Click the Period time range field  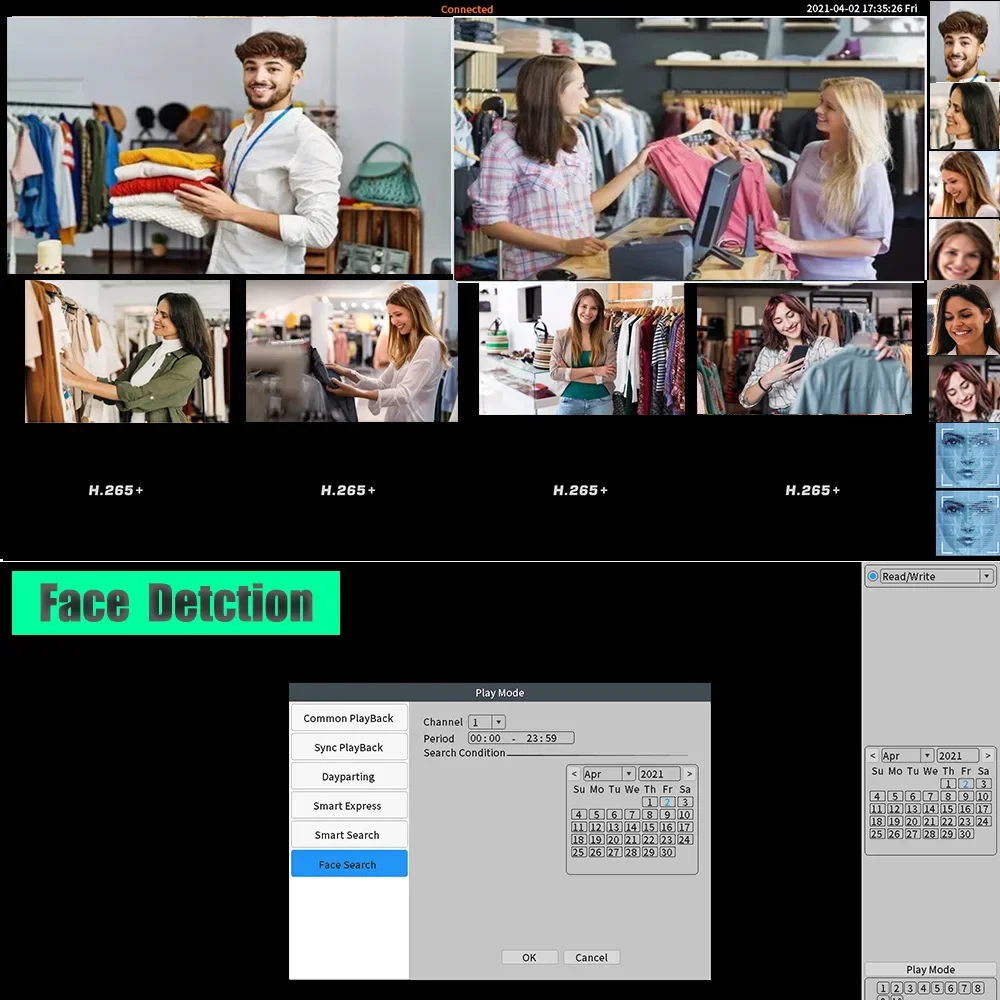(x=521, y=738)
